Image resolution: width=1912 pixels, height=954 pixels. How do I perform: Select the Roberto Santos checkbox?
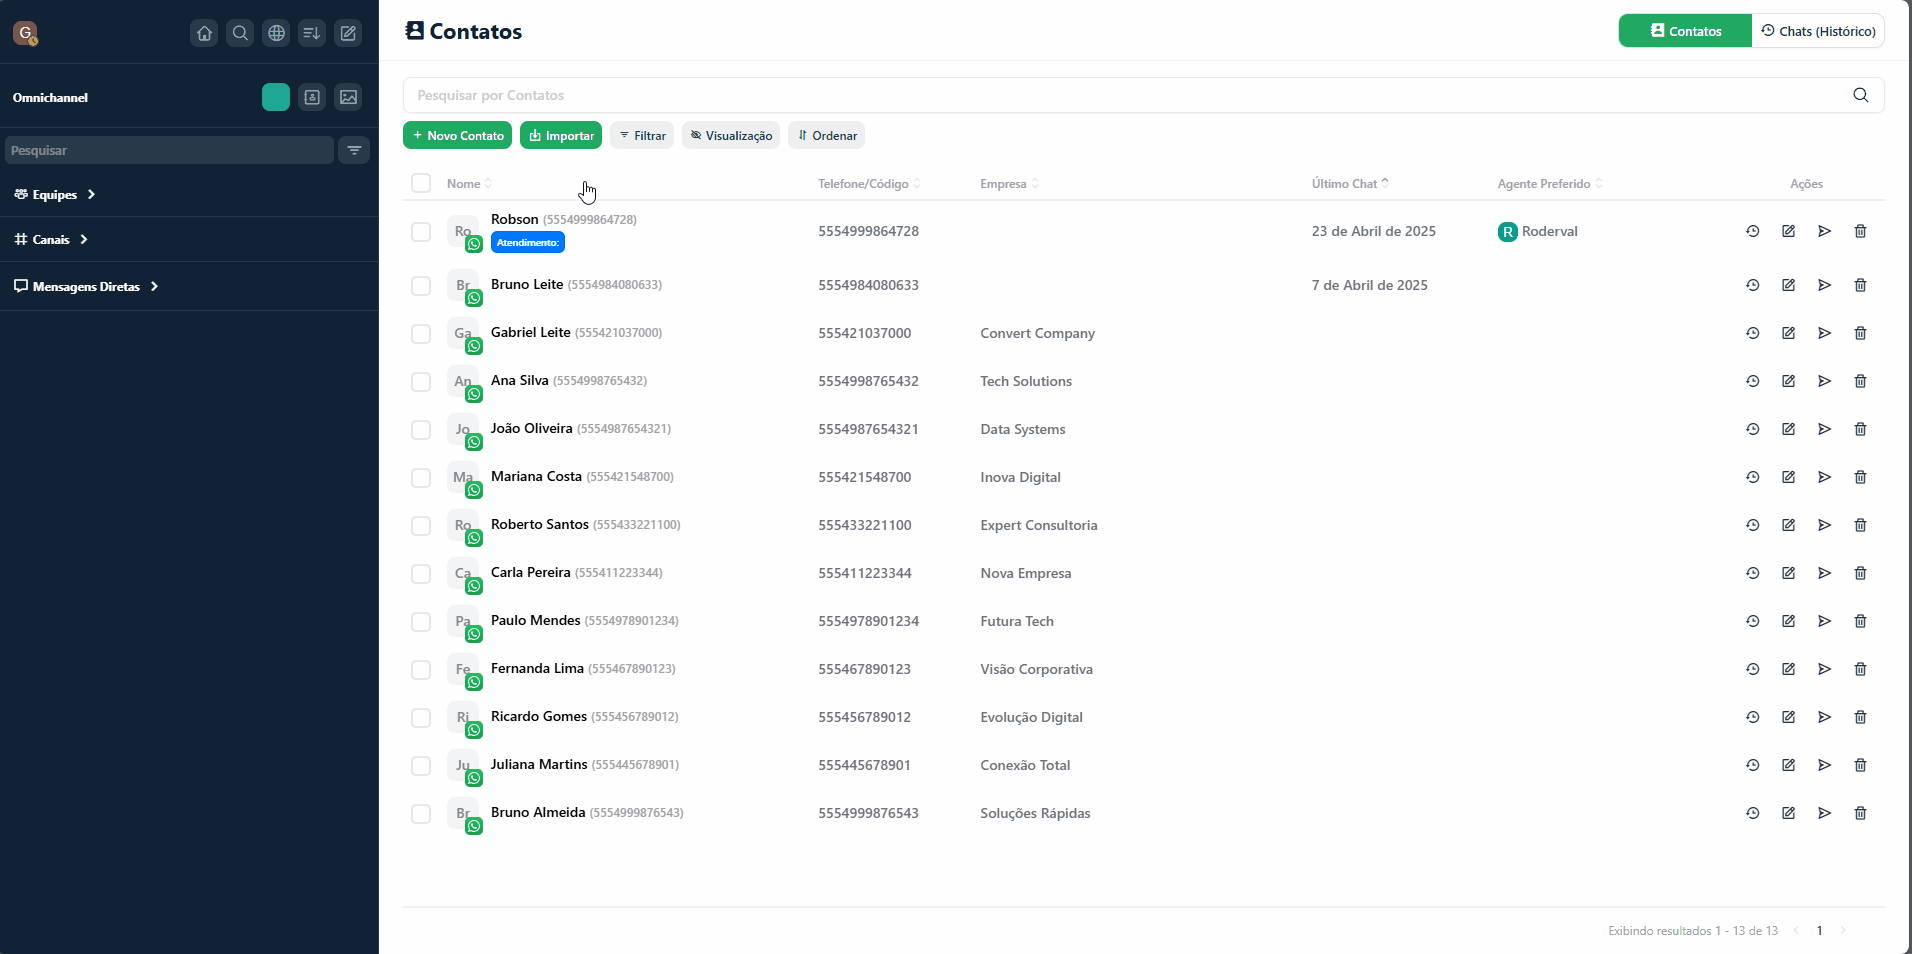(421, 526)
